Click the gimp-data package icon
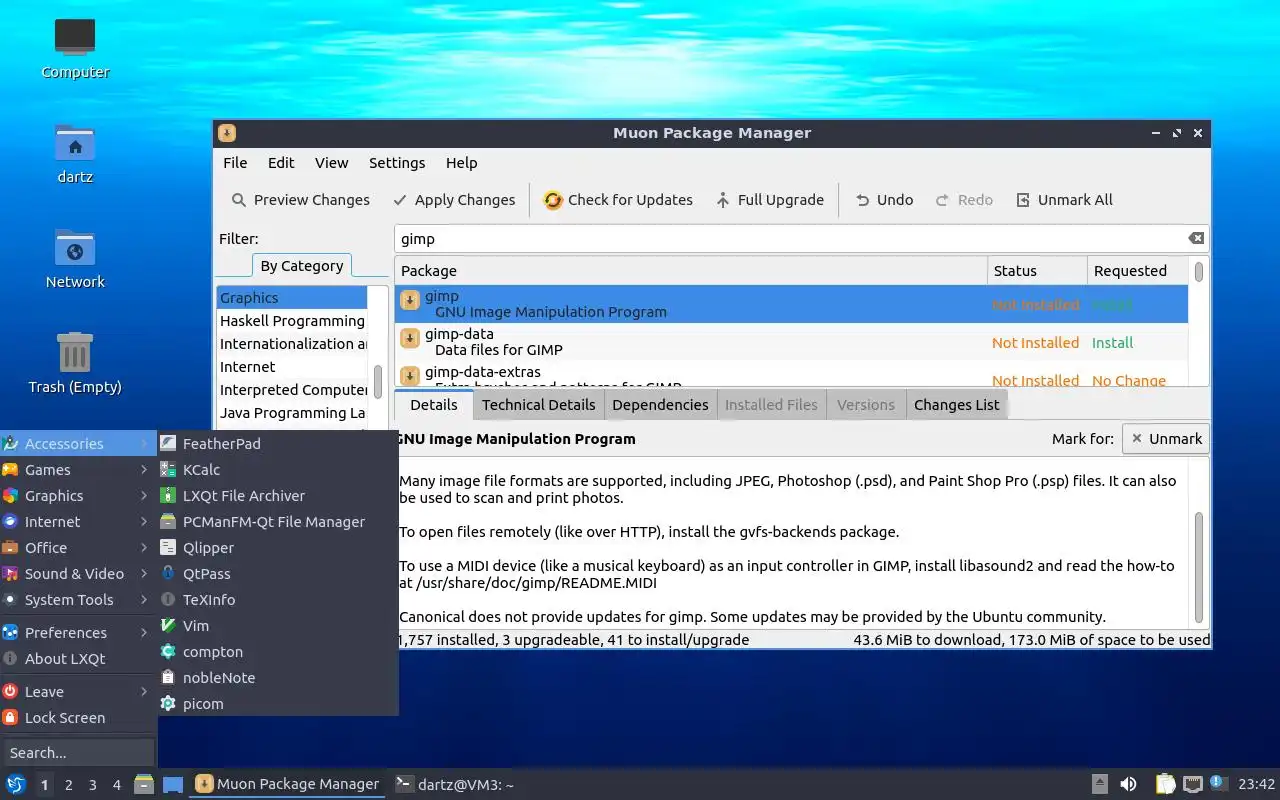The height and width of the screenshot is (800, 1280). pos(410,339)
